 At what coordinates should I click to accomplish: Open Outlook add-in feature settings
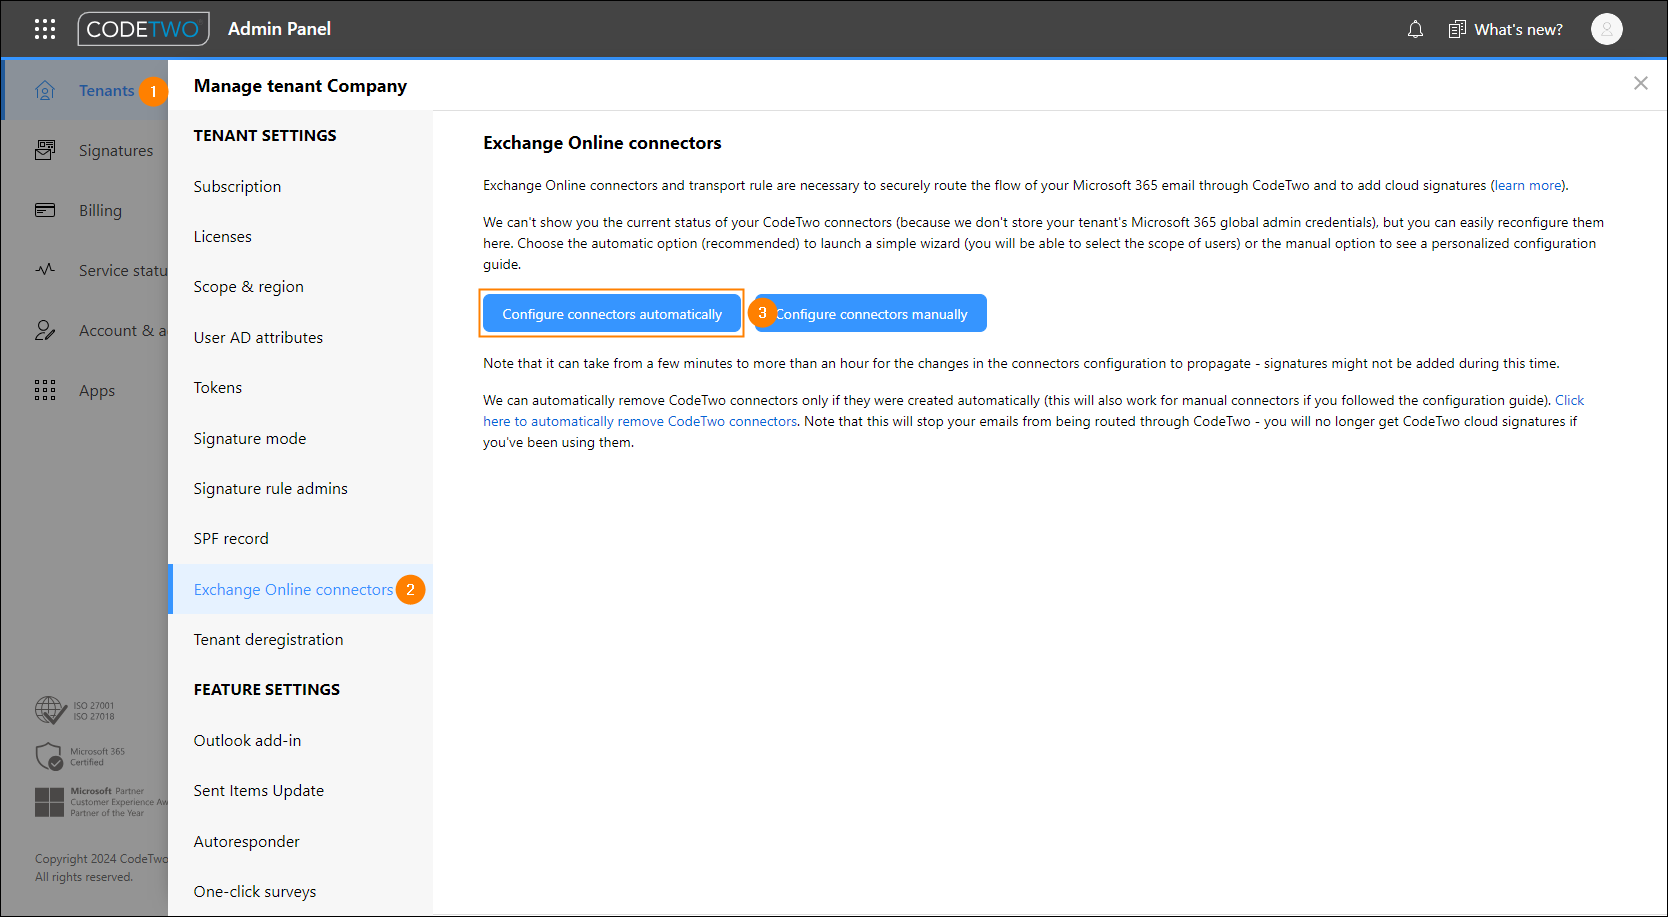[x=247, y=741]
